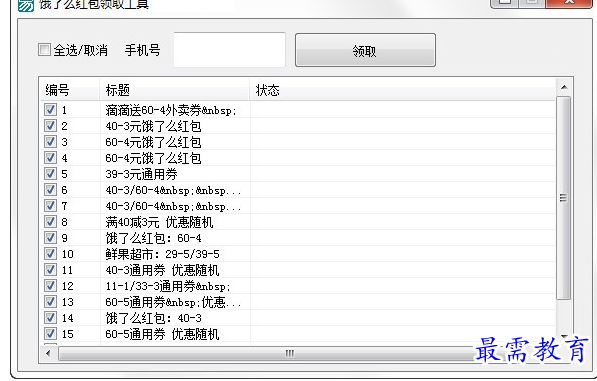597x381 pixels.
Task: Uncheck the checkbox for row 4
Action: (50, 158)
